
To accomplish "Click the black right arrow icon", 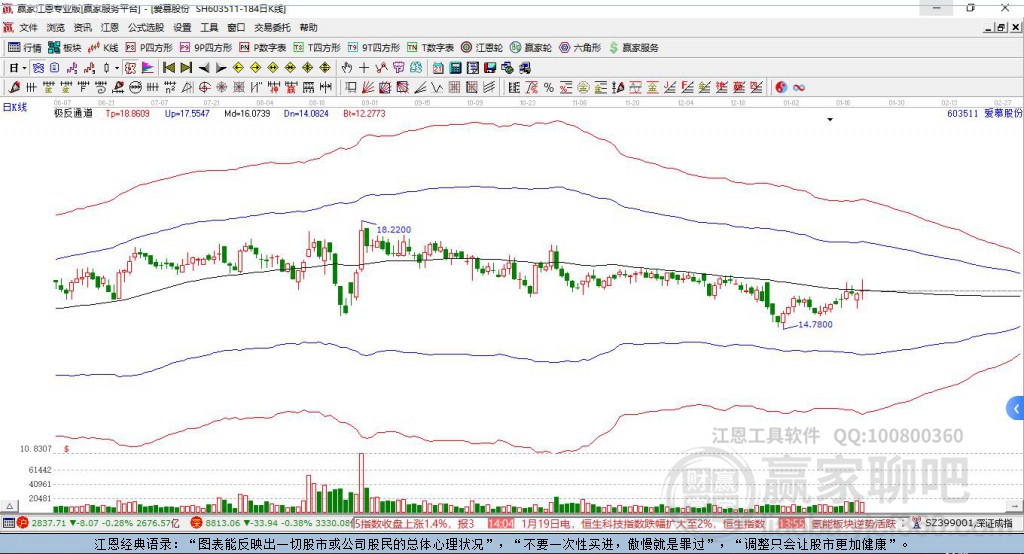I will tap(221, 68).
